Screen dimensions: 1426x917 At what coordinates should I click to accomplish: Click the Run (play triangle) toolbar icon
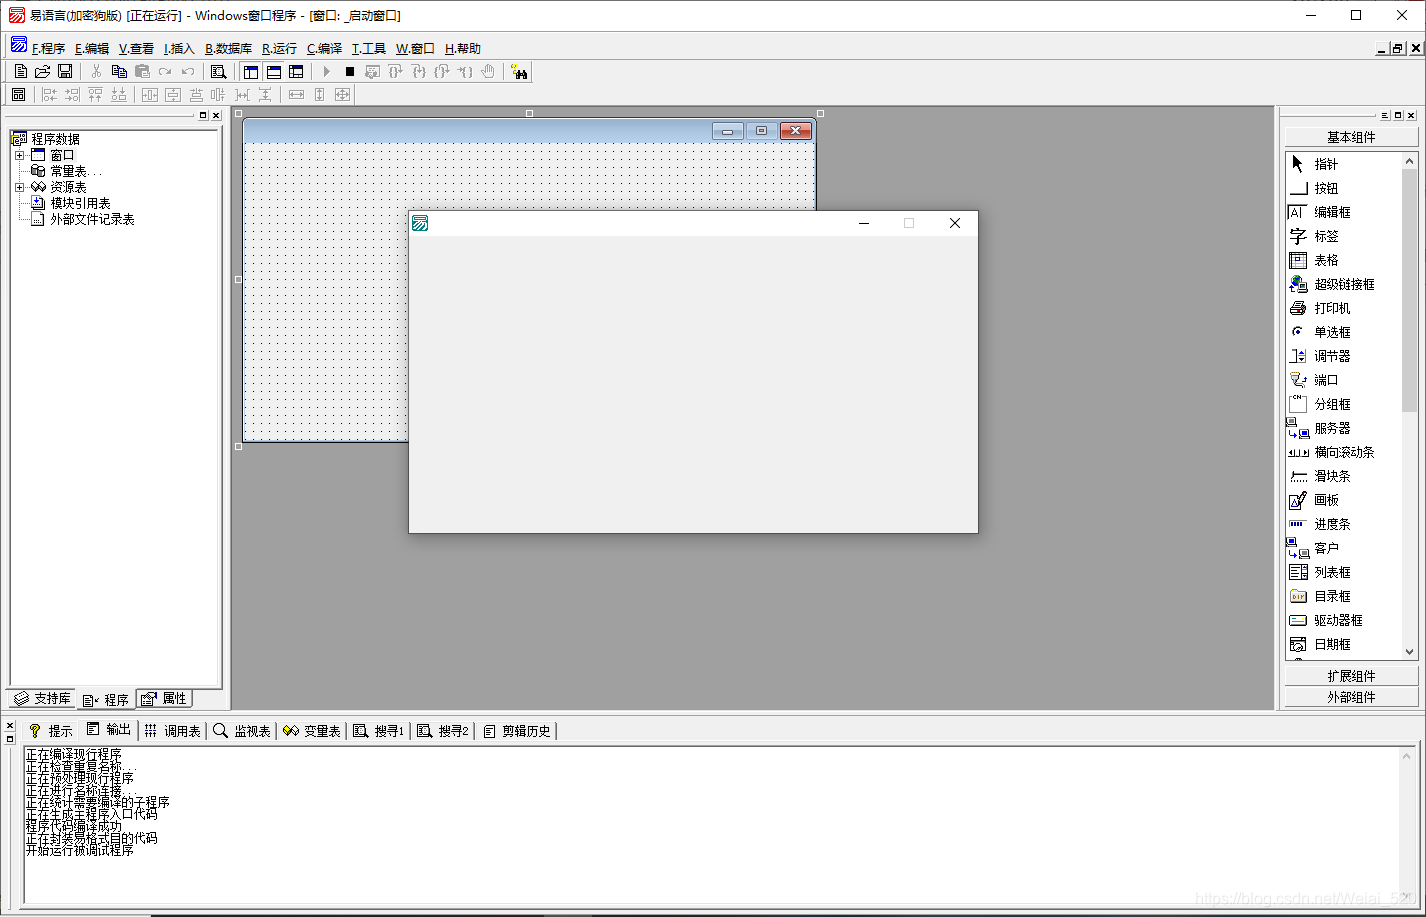(326, 72)
